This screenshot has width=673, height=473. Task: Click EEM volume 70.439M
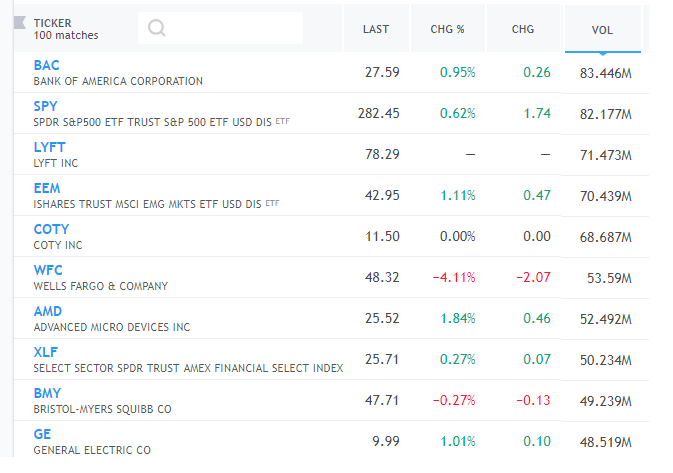[x=606, y=196]
